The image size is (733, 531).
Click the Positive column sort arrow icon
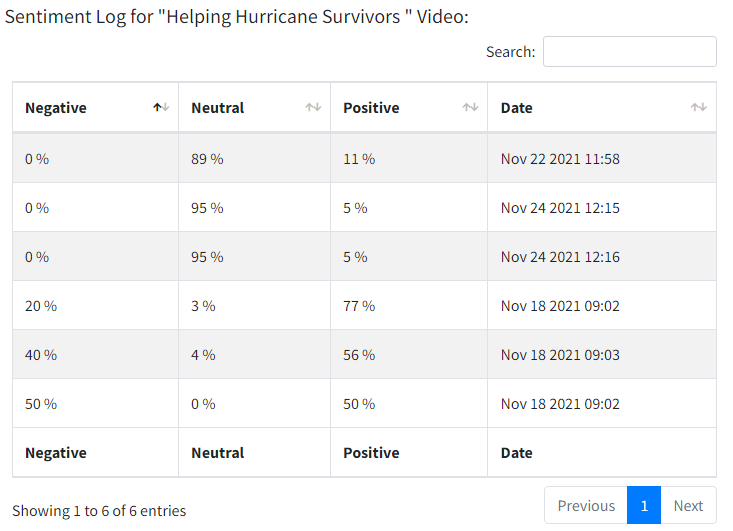470,108
